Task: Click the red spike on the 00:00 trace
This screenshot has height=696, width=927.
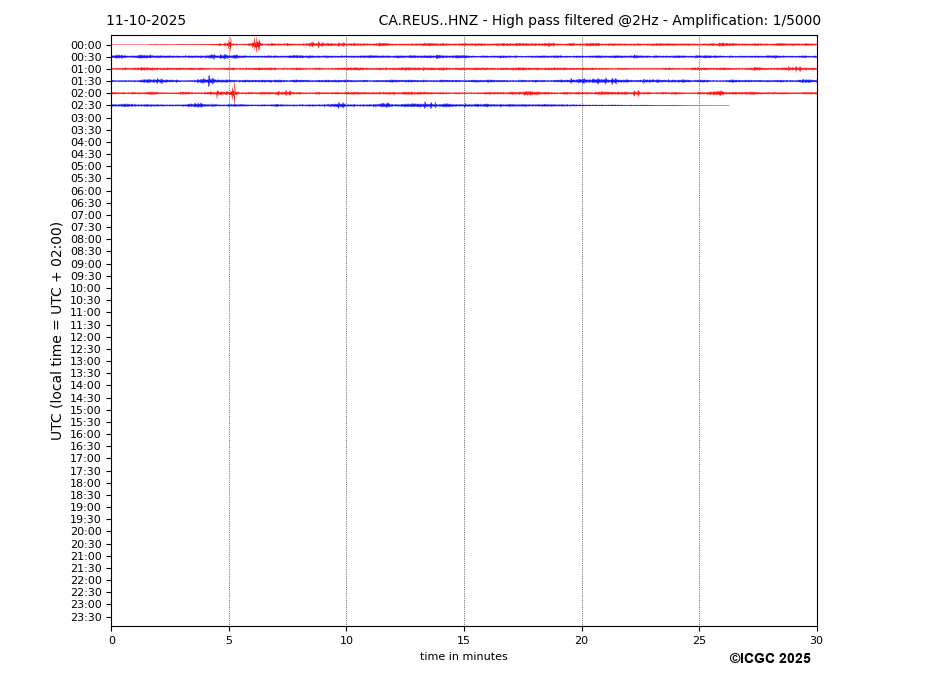Action: 256,44
